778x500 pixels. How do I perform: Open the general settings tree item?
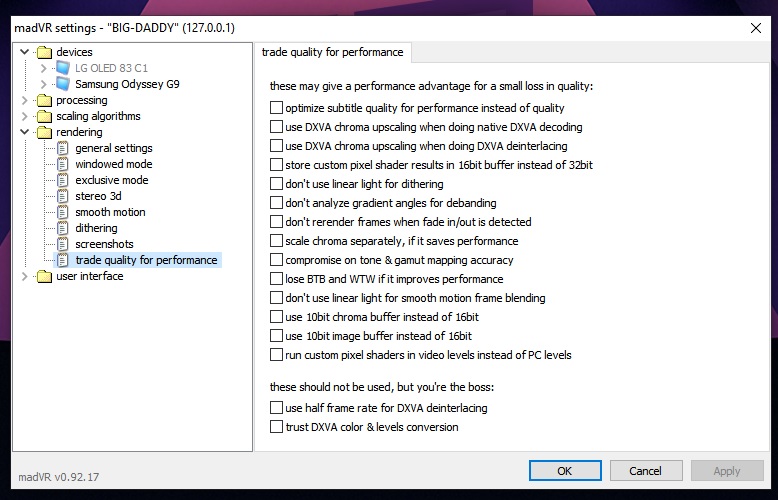[114, 148]
